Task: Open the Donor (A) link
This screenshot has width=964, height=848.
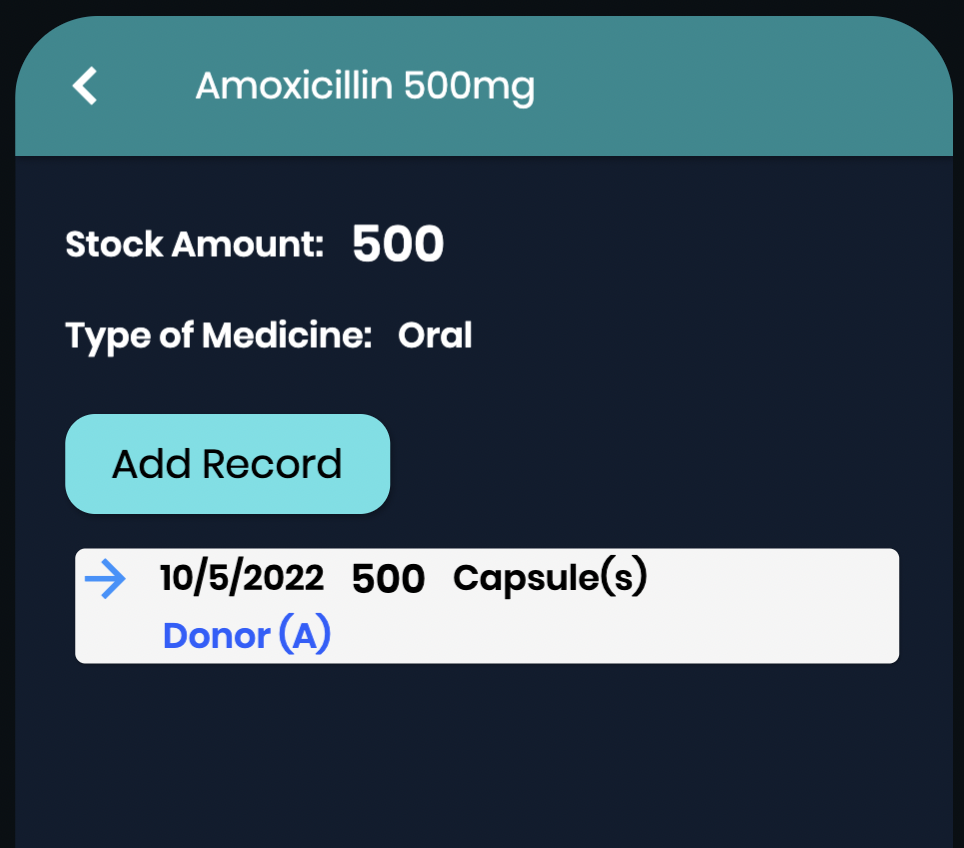Action: point(247,634)
